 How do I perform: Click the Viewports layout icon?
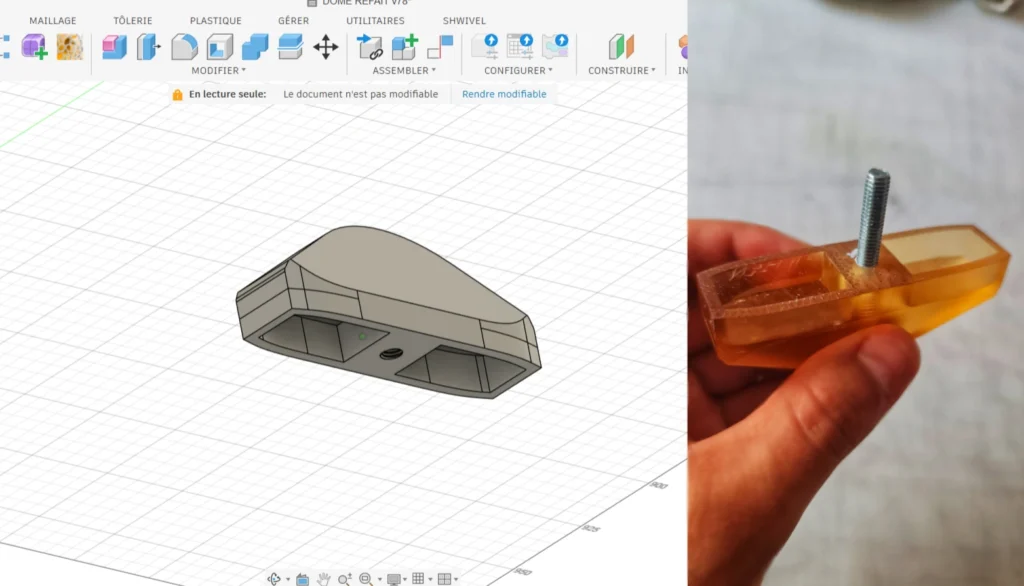[445, 579]
